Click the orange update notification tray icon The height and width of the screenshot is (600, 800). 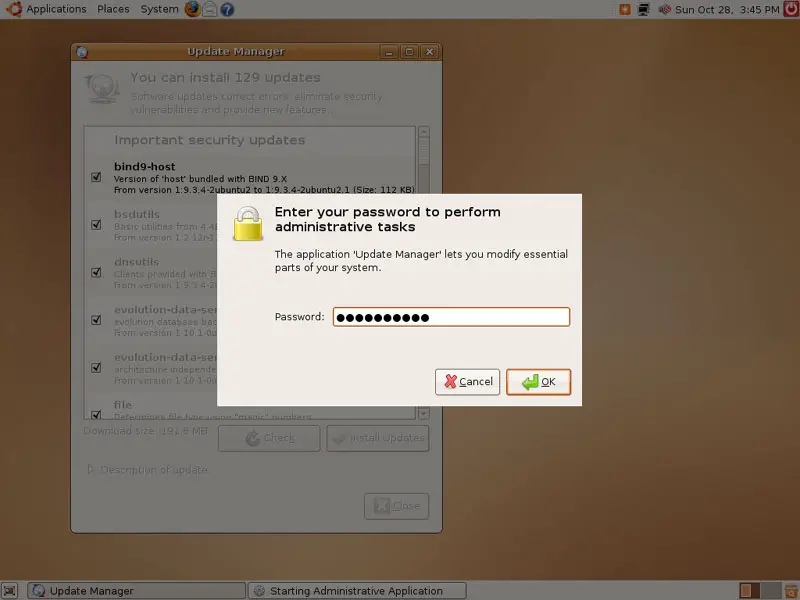[x=625, y=9]
